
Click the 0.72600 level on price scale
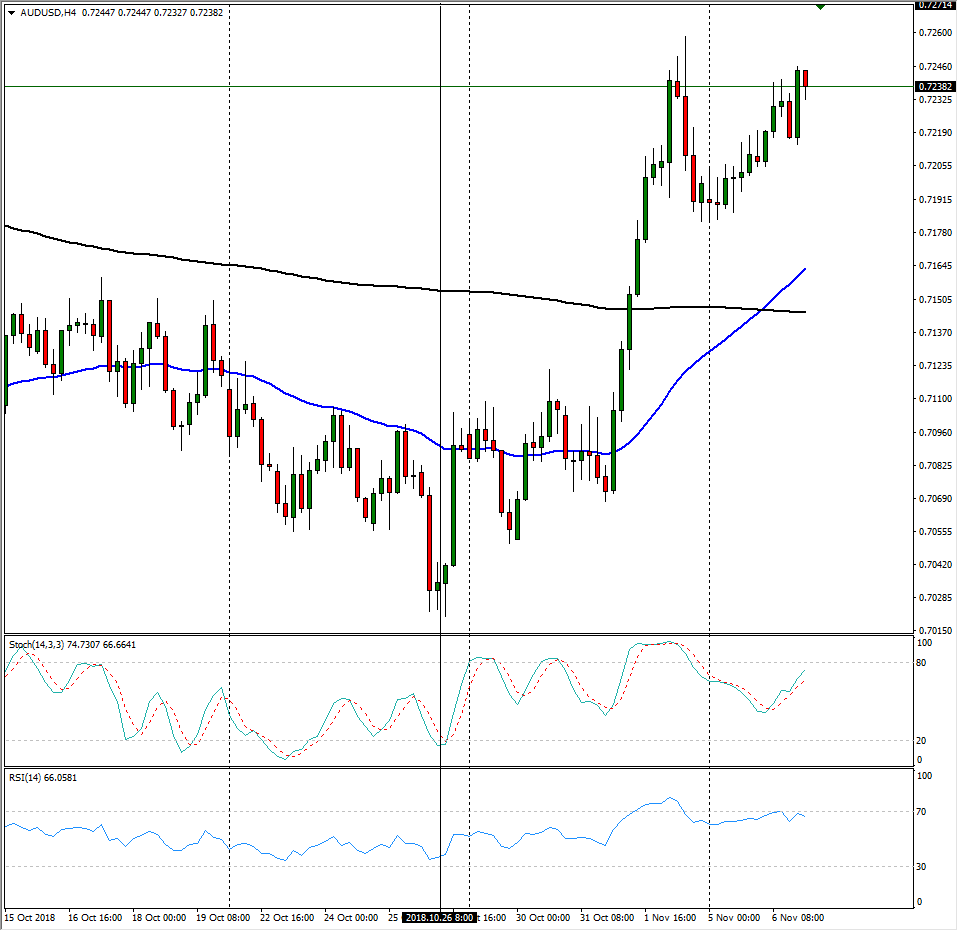pos(935,33)
